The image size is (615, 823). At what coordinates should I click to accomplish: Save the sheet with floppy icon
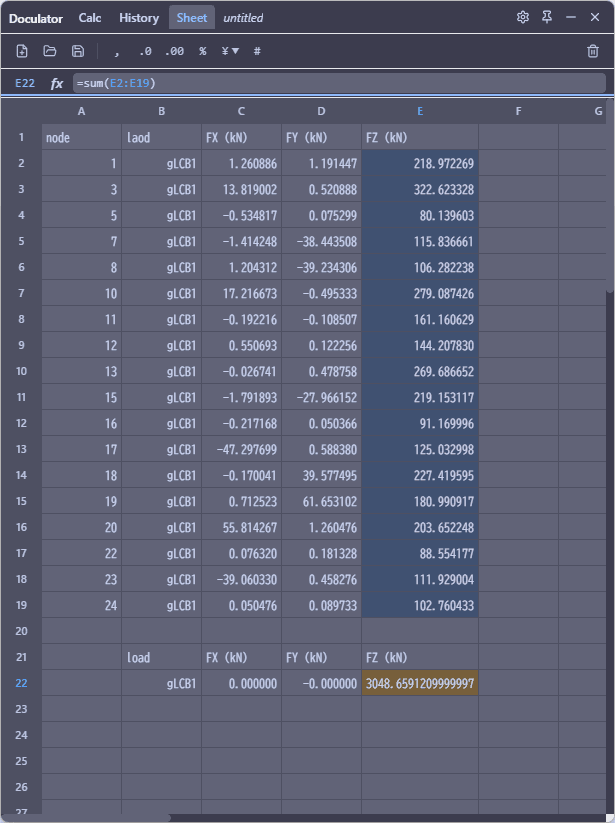click(78, 51)
